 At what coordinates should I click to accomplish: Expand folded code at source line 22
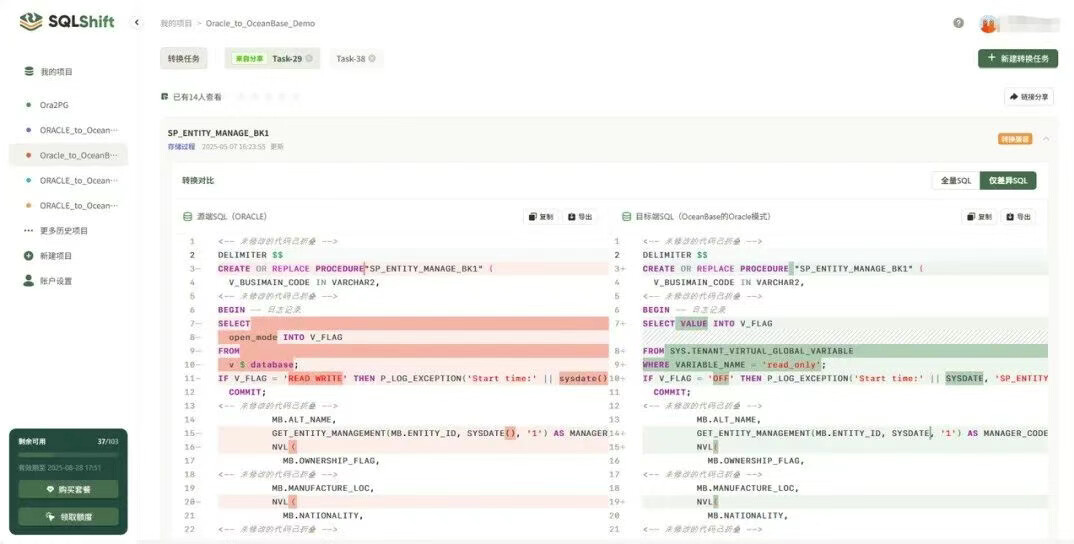tap(277, 529)
